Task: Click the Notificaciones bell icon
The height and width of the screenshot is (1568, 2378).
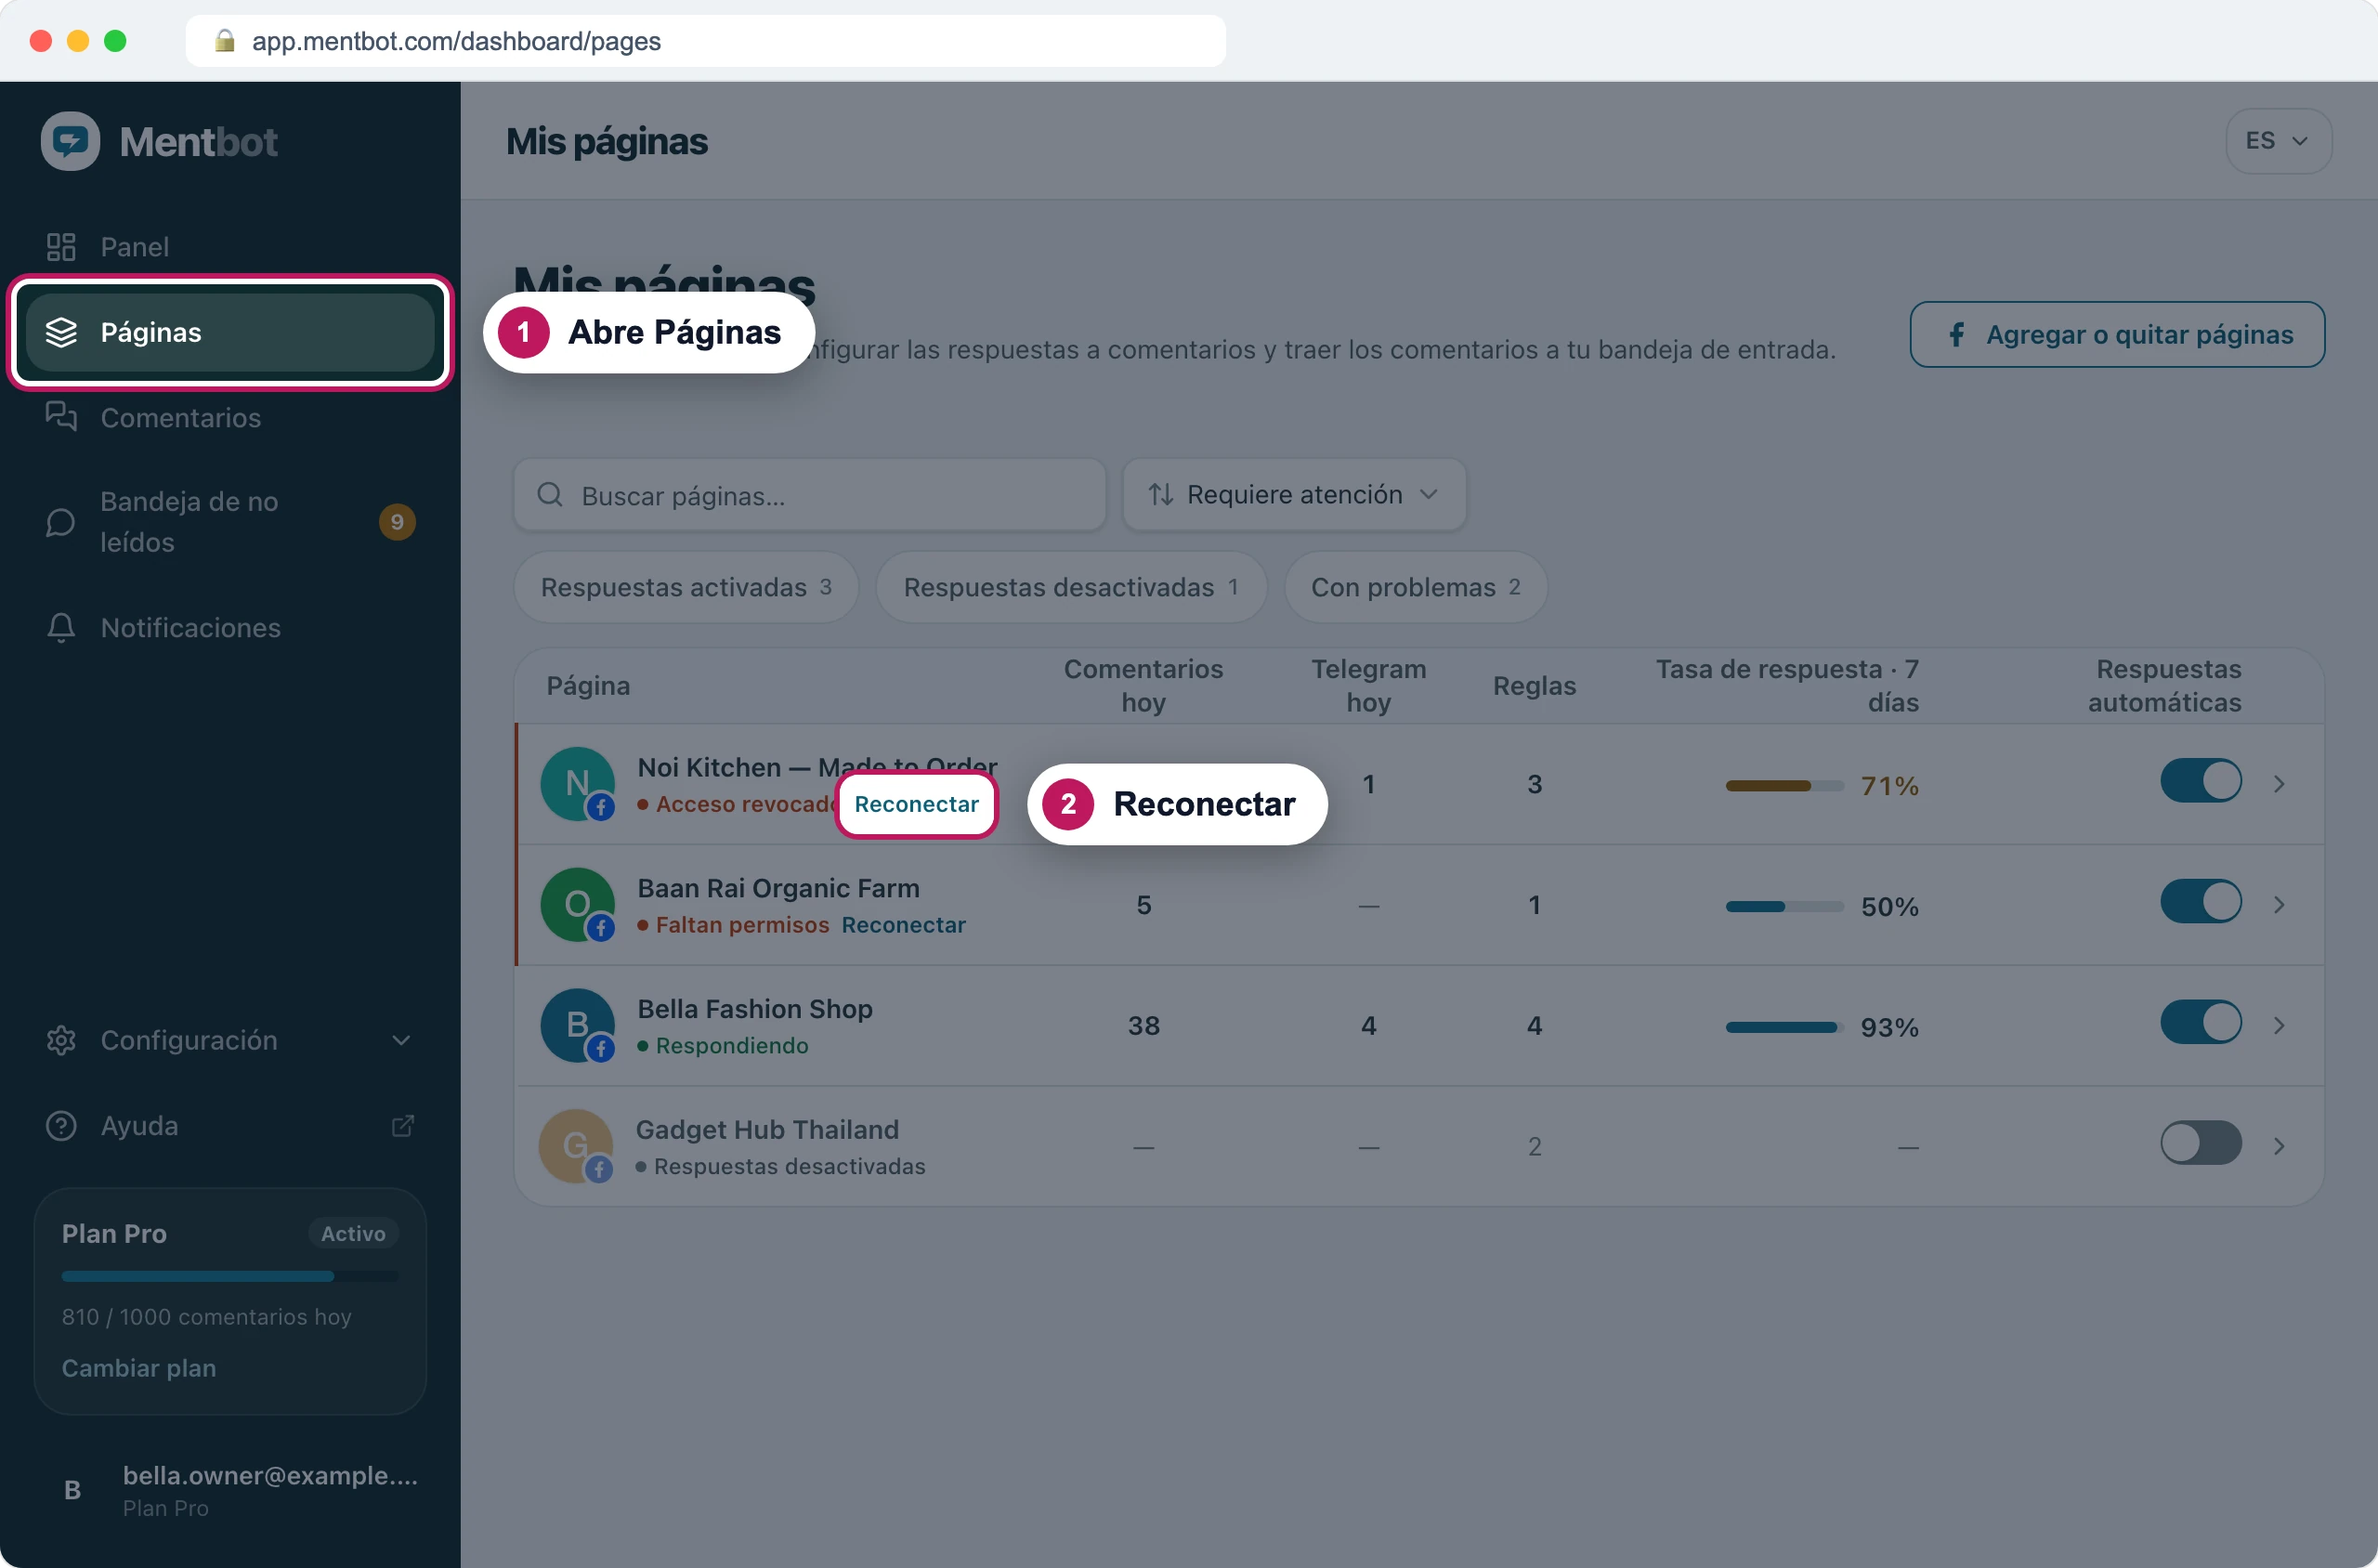Action: coord(61,627)
